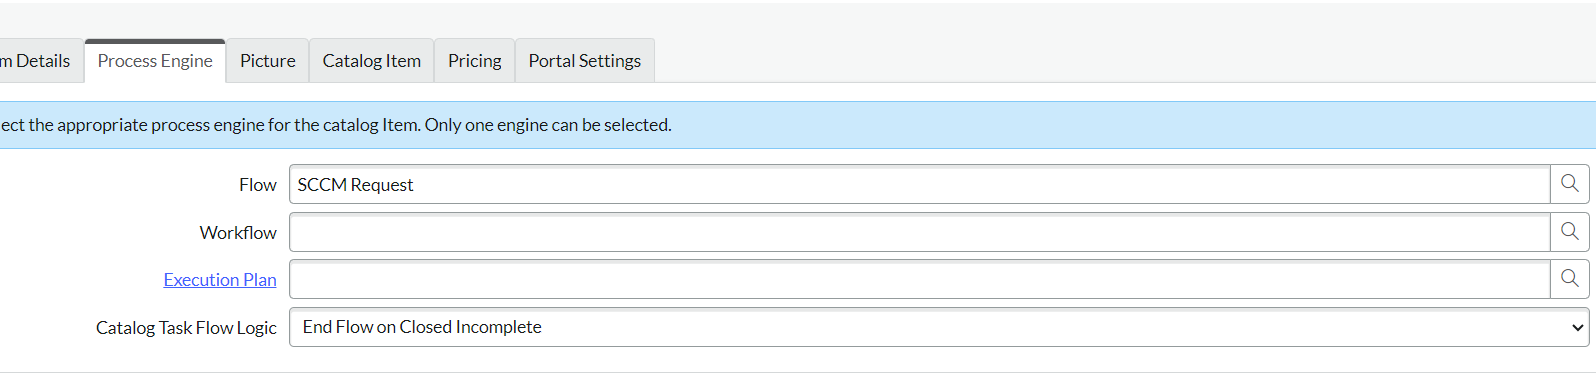The width and height of the screenshot is (1596, 373).
Task: Select the Process Engine tab
Action: 155,61
